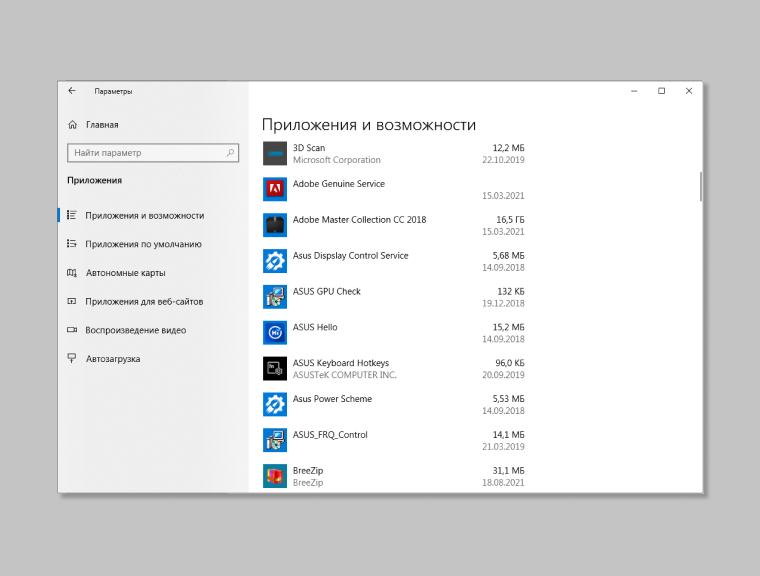Click the ASUS GPU Check app icon
This screenshot has width=760, height=576.
coord(275,297)
